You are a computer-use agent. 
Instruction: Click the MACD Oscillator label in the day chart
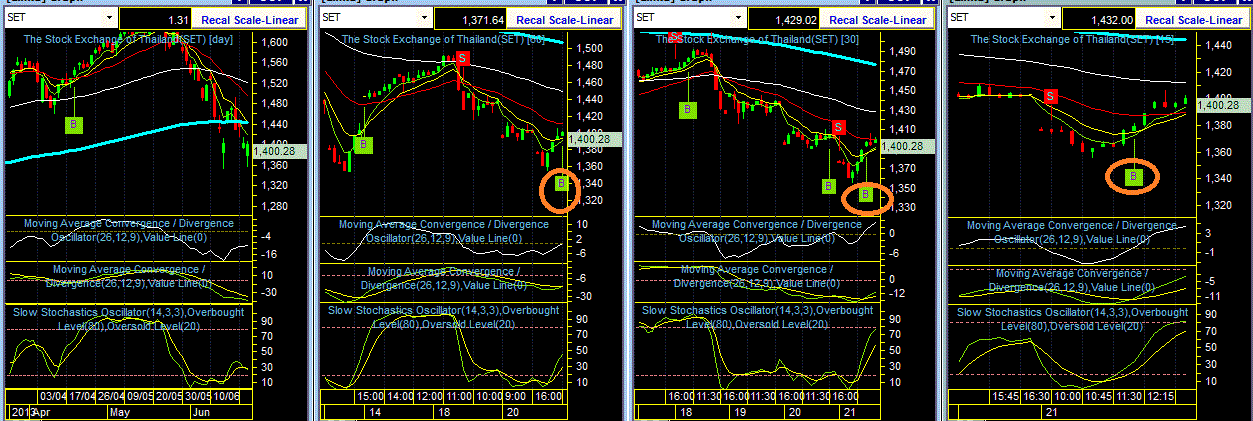coord(129,230)
